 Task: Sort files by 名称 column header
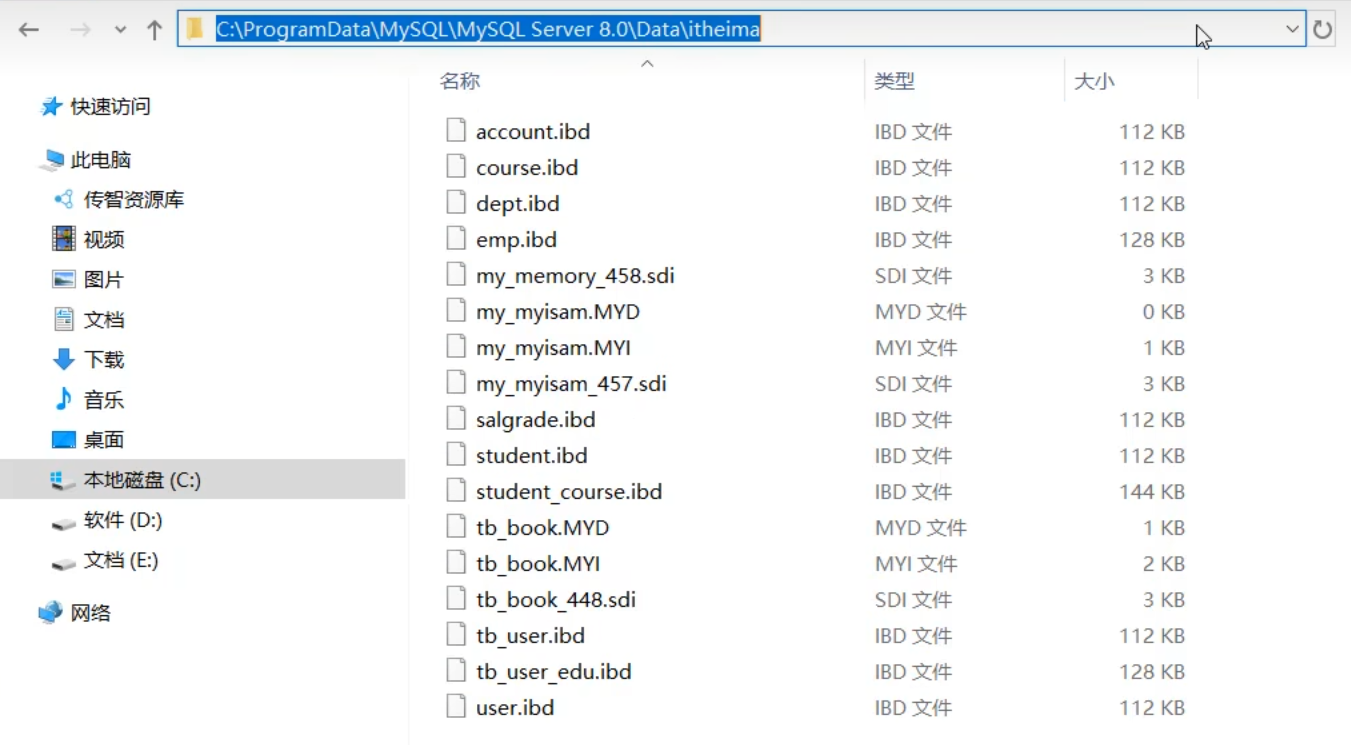[x=460, y=81]
